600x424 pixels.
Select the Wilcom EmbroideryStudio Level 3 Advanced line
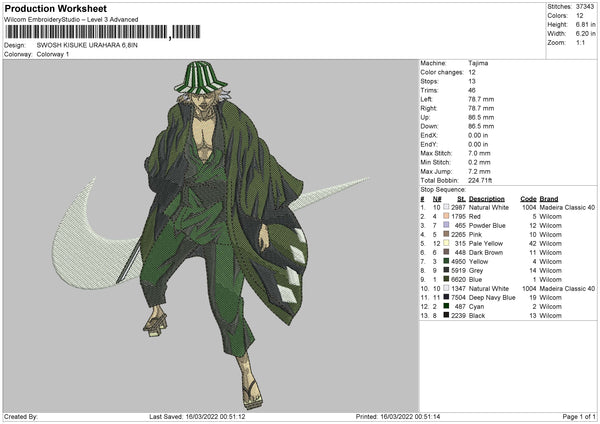click(x=71, y=20)
